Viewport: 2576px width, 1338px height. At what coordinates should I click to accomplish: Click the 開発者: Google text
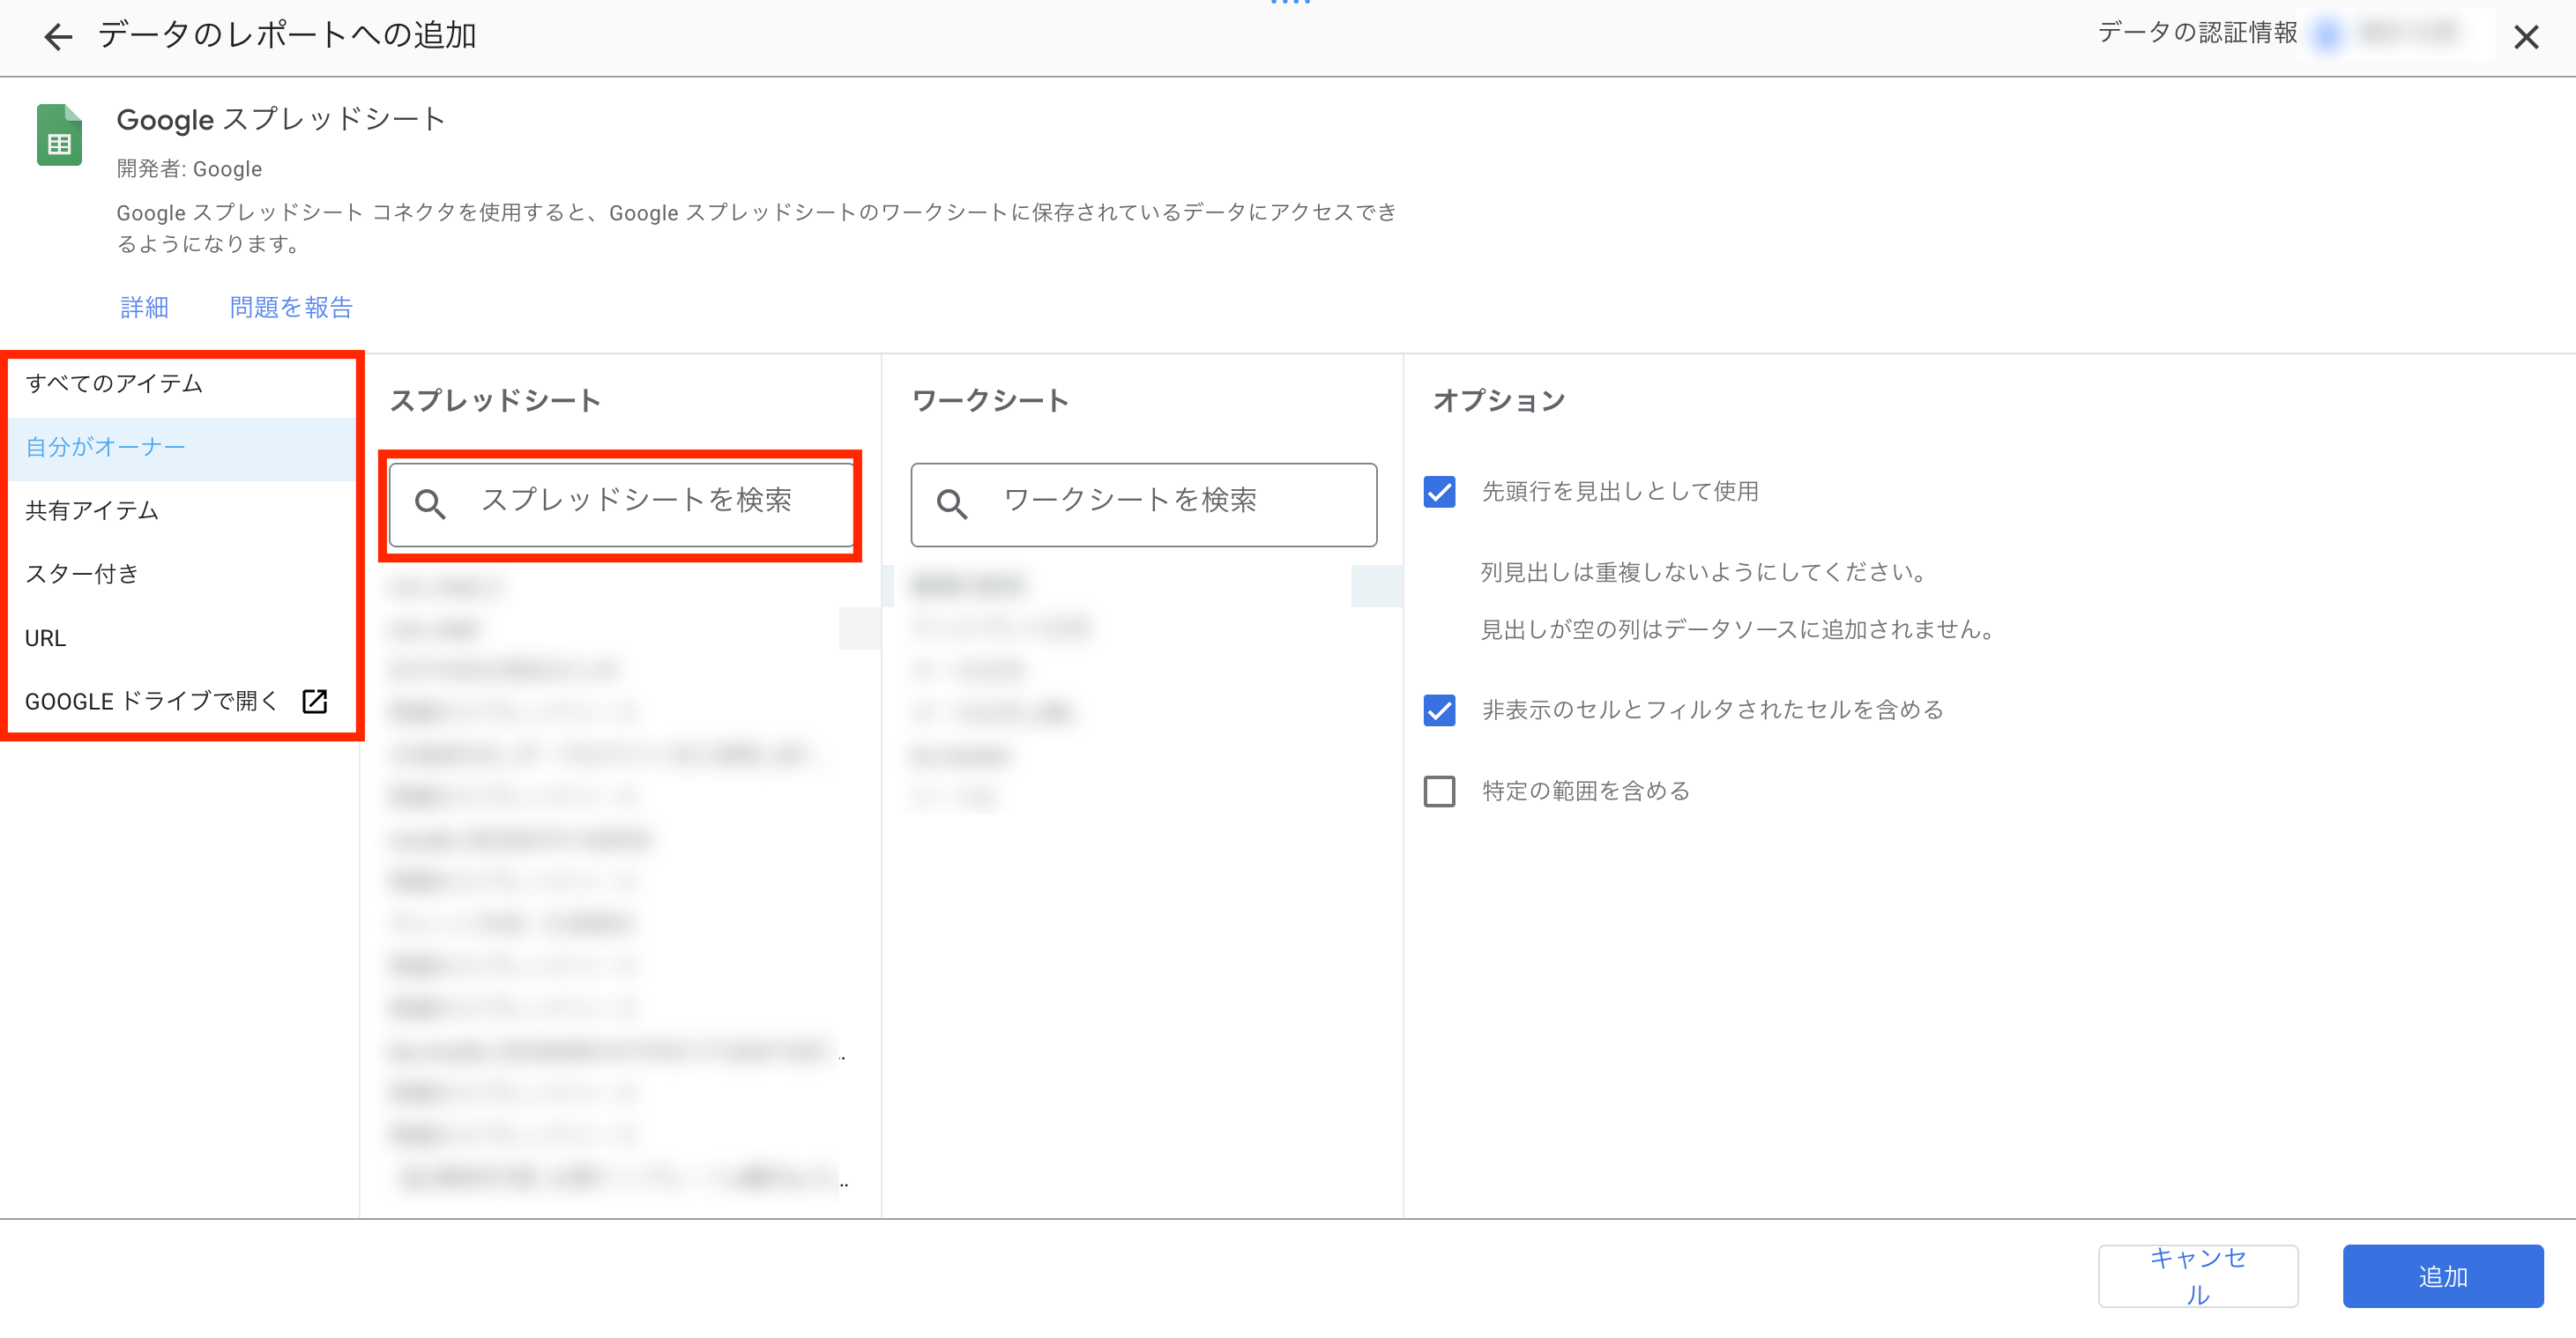click(189, 169)
